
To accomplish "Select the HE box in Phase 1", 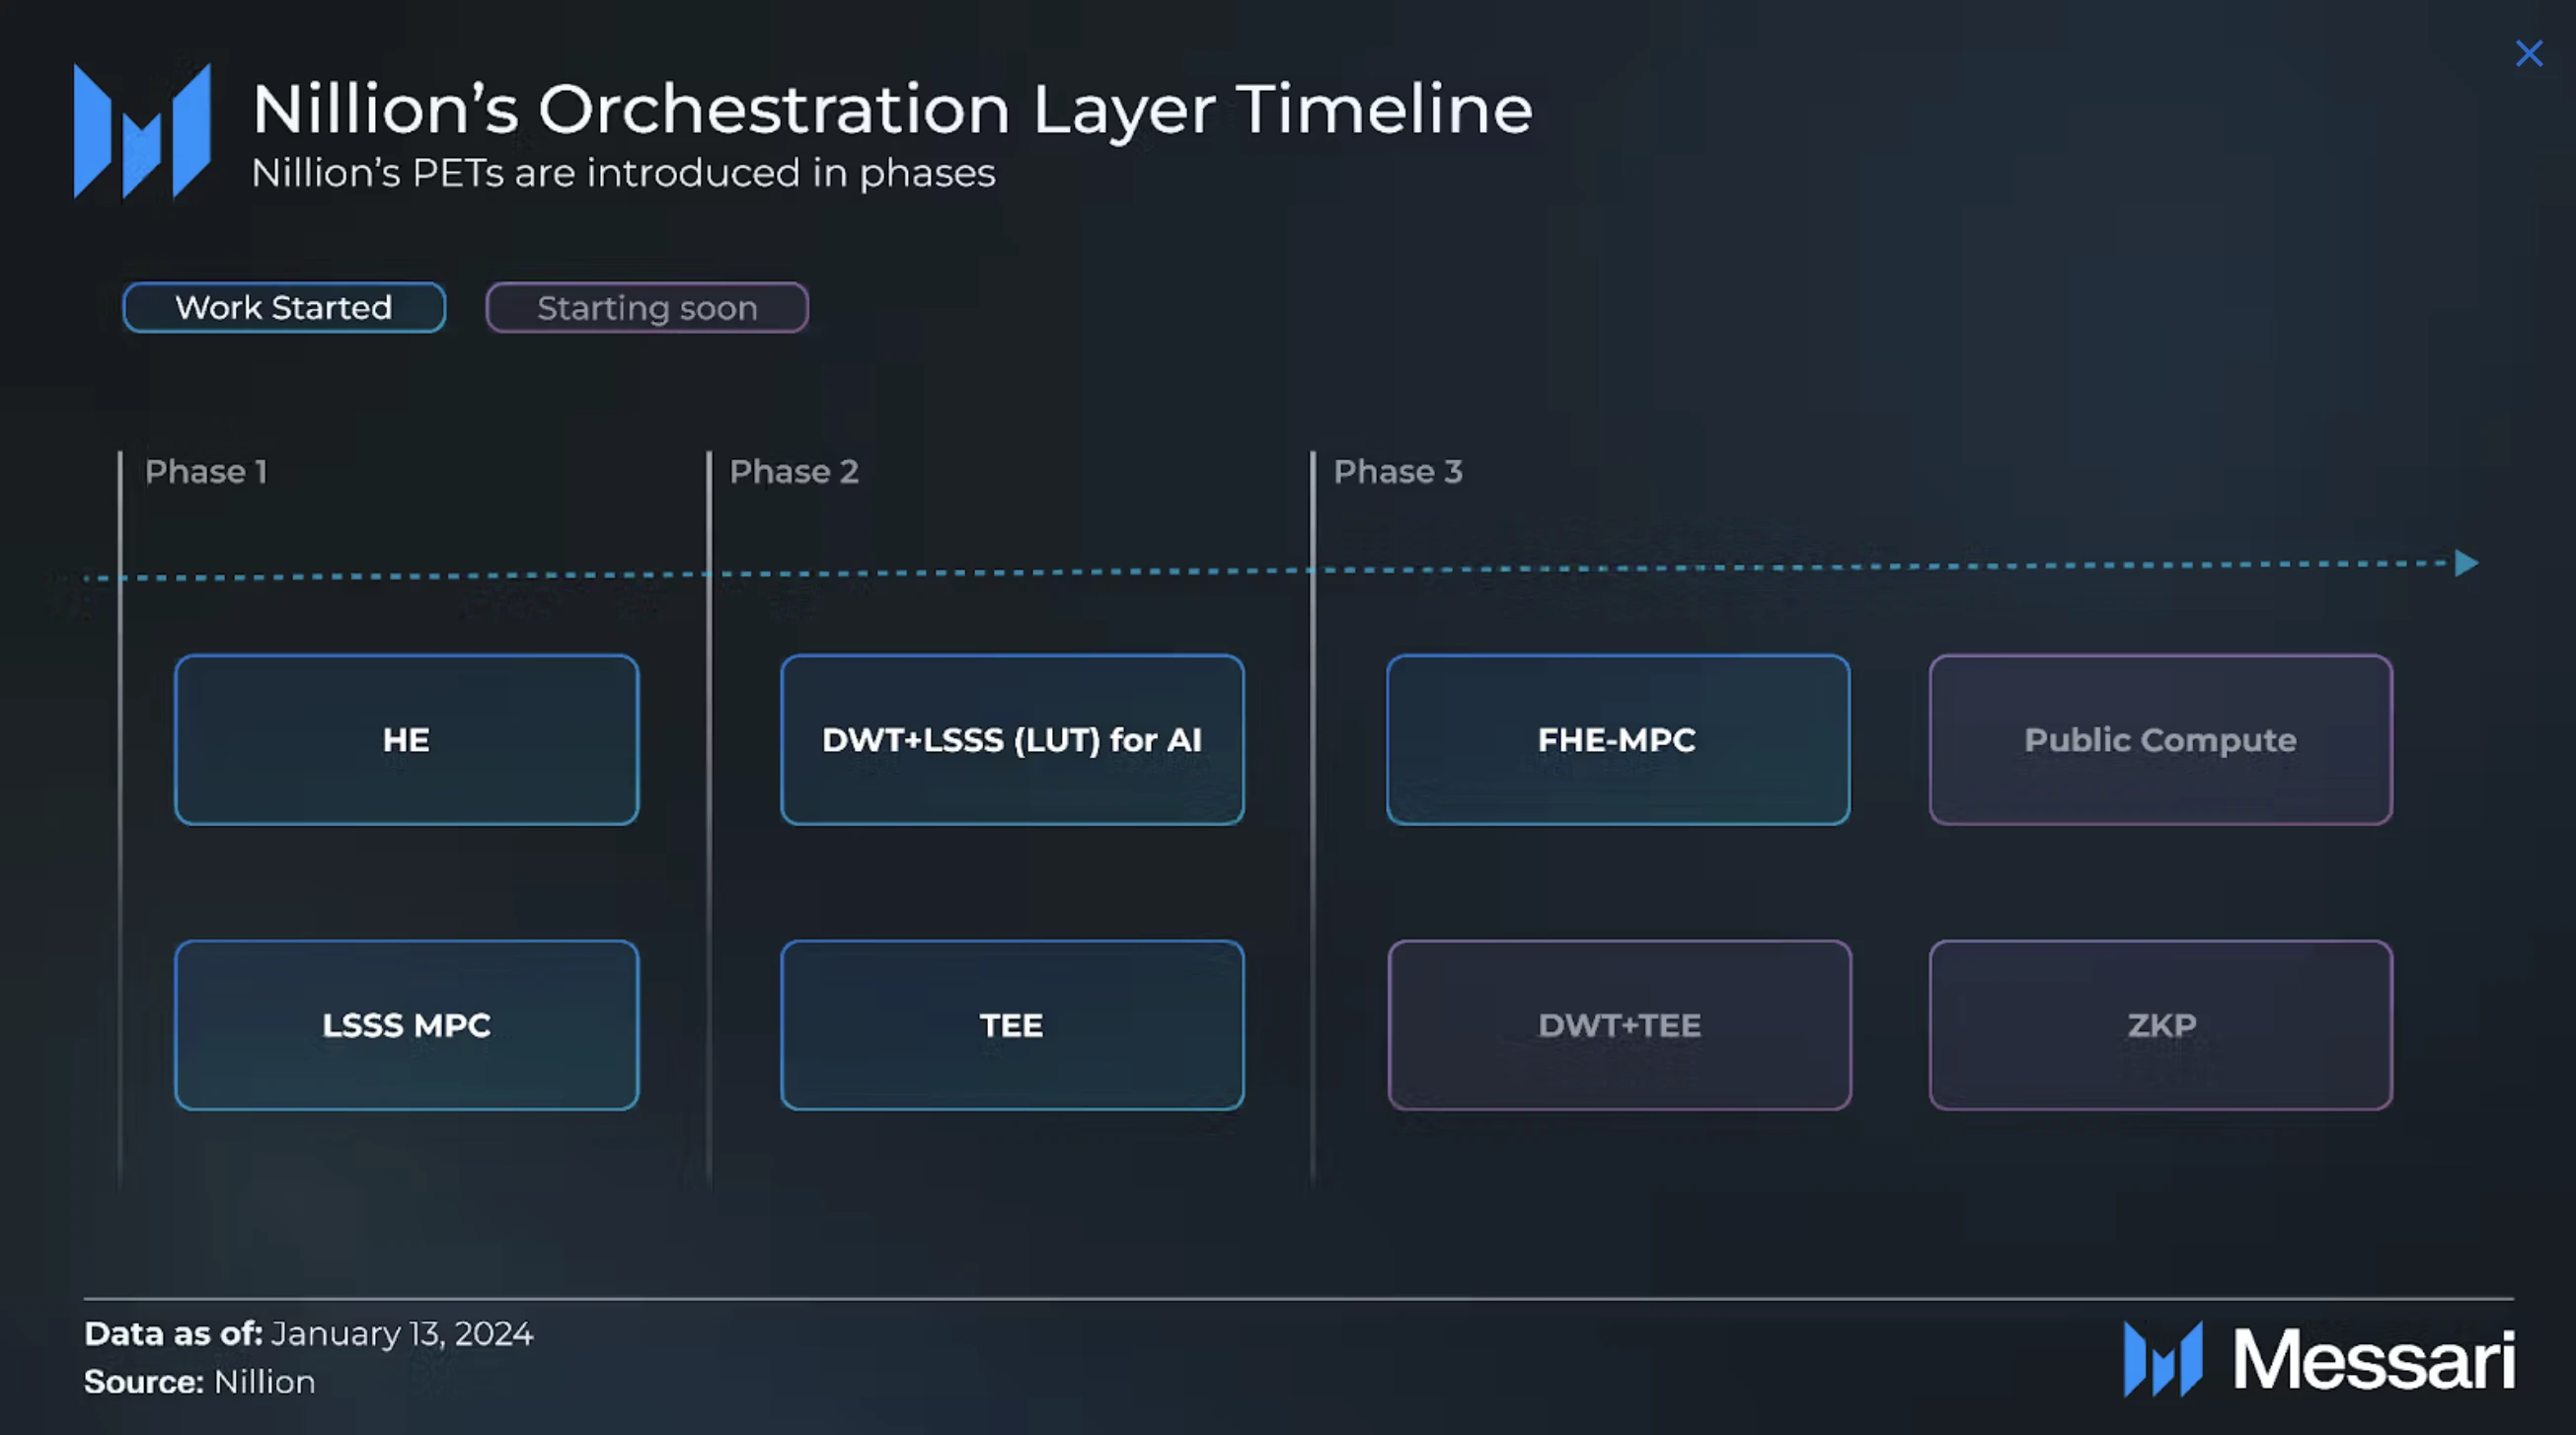I will point(405,738).
